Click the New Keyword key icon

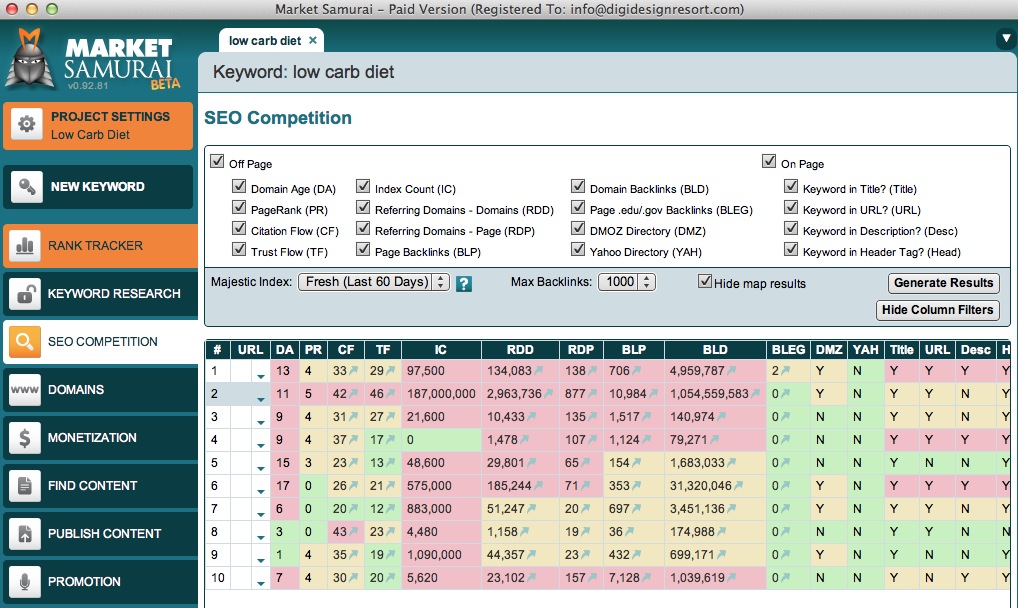(x=27, y=187)
